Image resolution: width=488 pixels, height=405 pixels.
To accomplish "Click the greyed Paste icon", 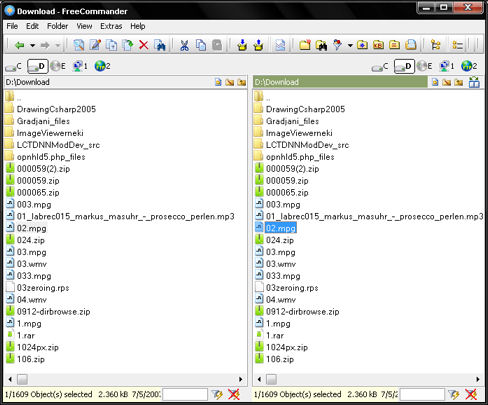I will point(217,45).
